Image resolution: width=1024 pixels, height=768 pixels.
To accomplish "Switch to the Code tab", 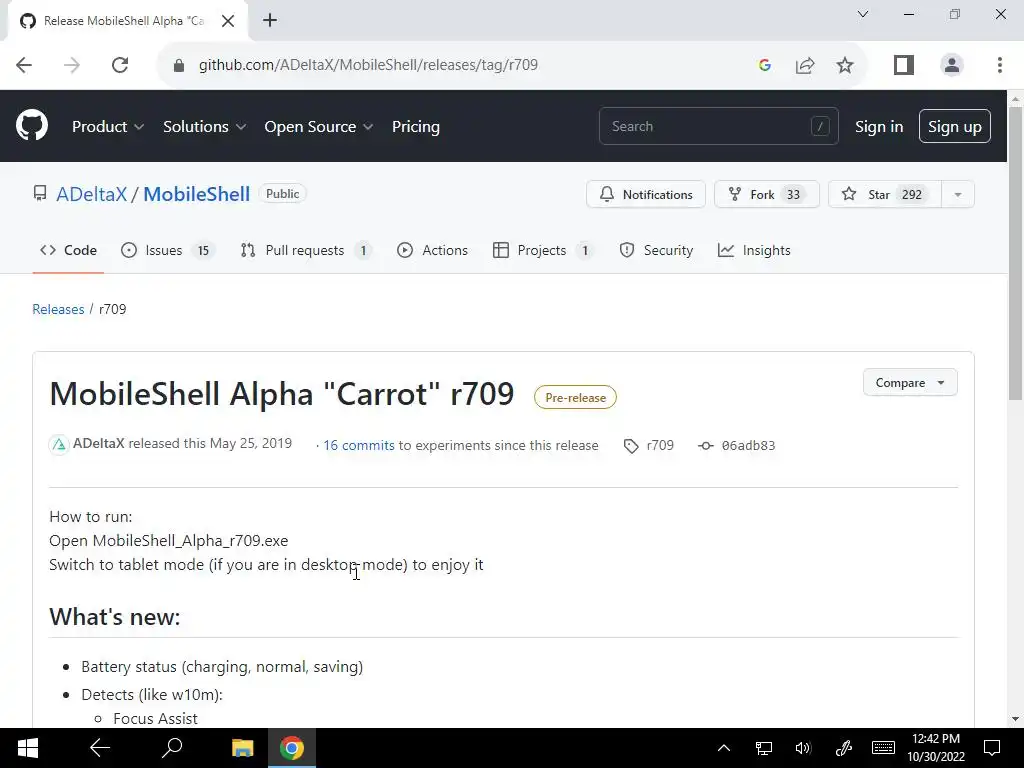I will [68, 250].
